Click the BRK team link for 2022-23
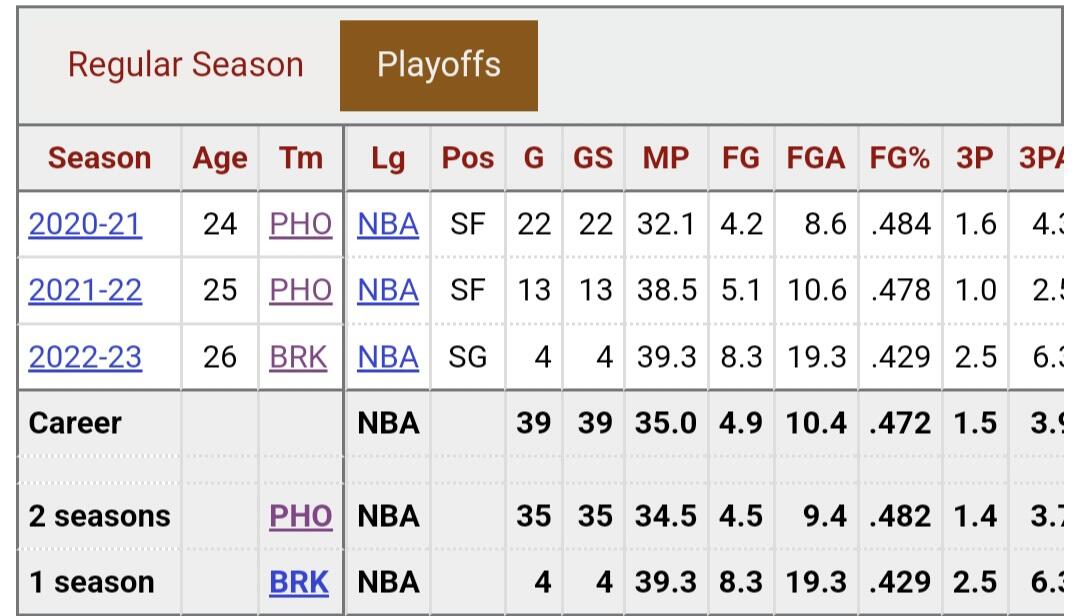The width and height of the screenshot is (1080, 616). (x=298, y=357)
